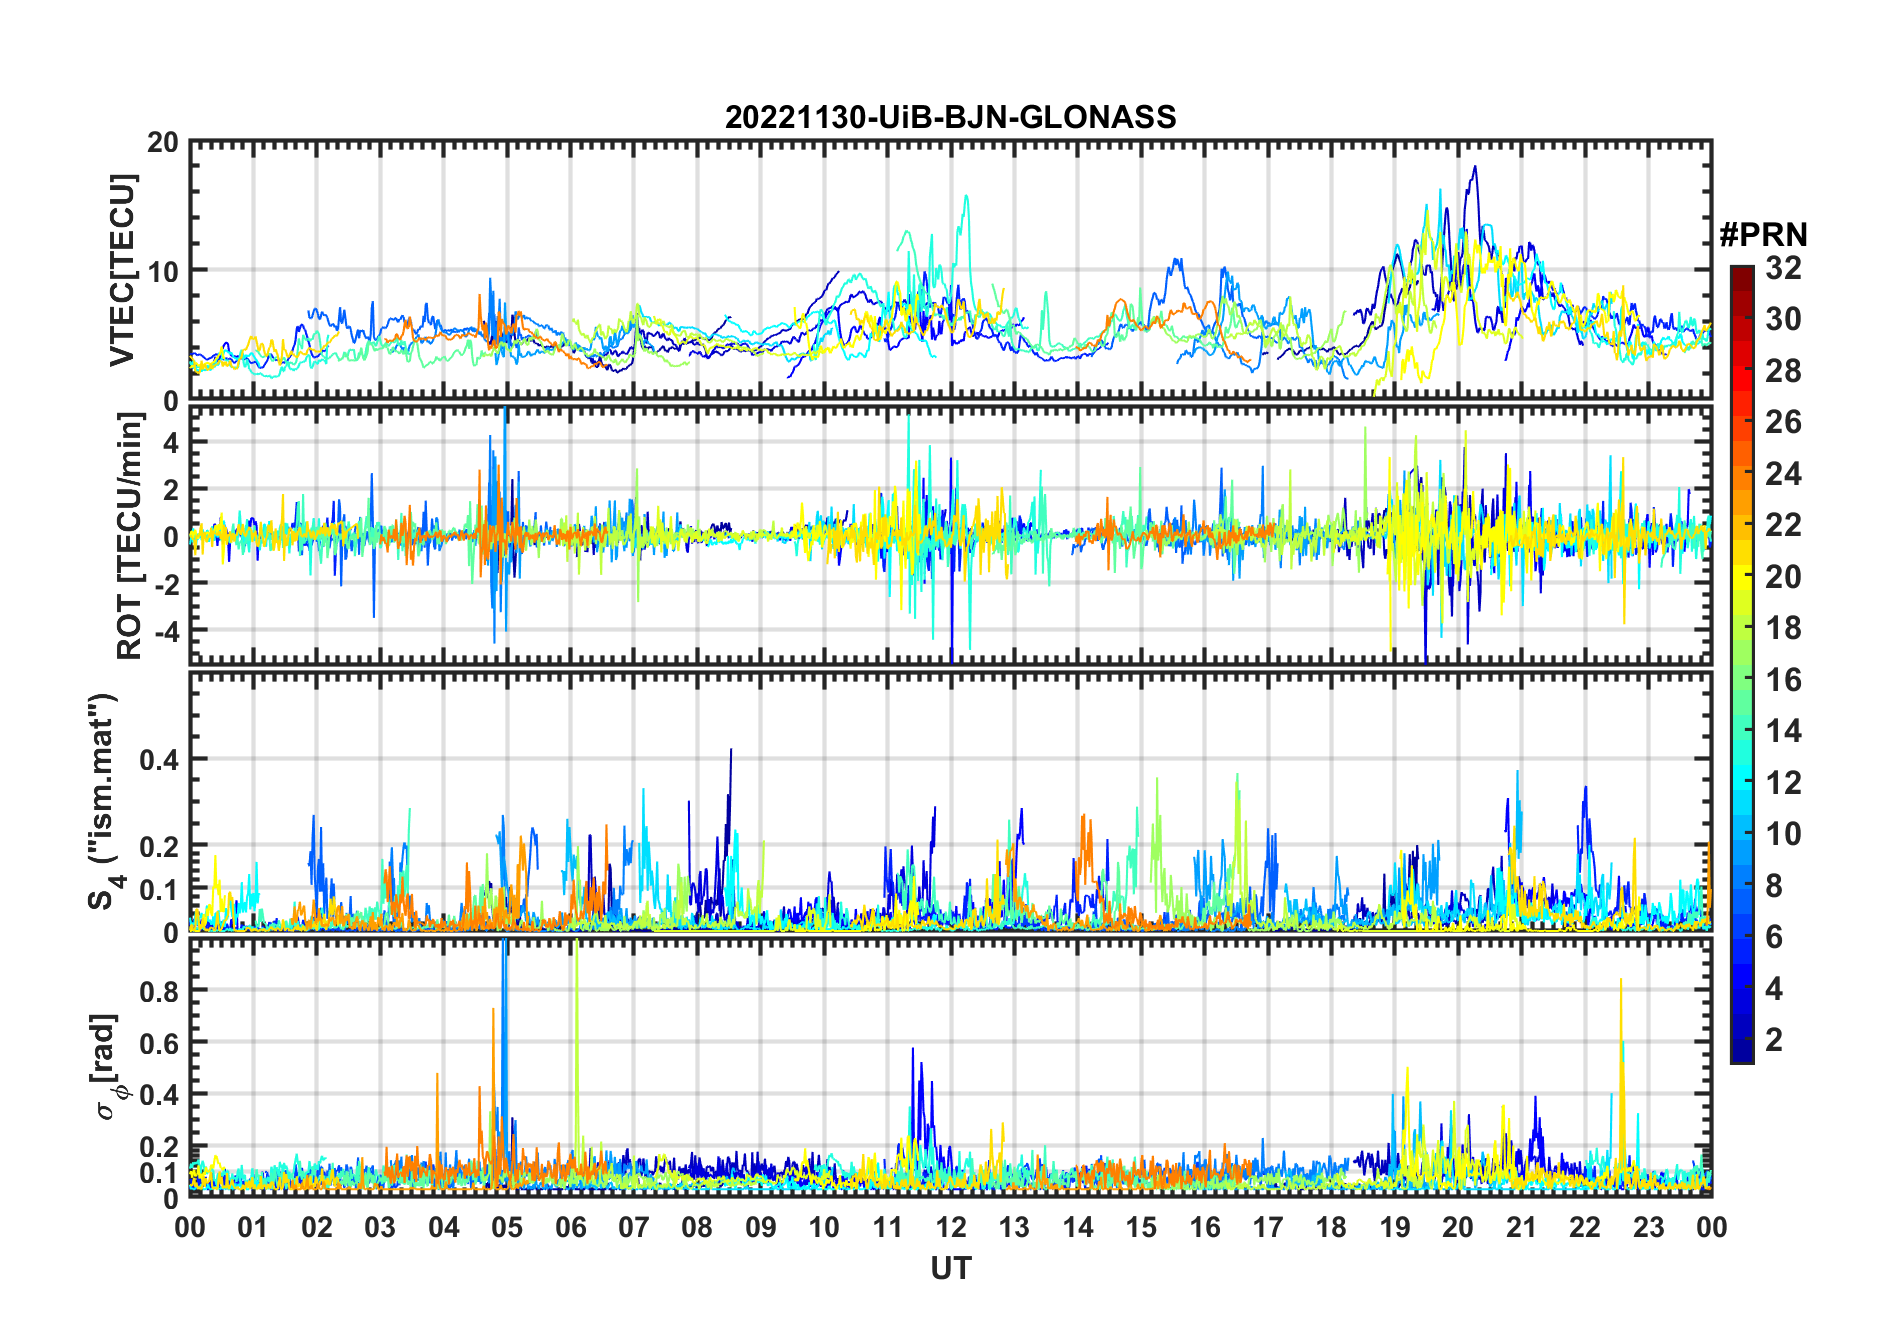Click the x-axis tick label 19
This screenshot has height=1330, width=1902.
(1394, 1227)
